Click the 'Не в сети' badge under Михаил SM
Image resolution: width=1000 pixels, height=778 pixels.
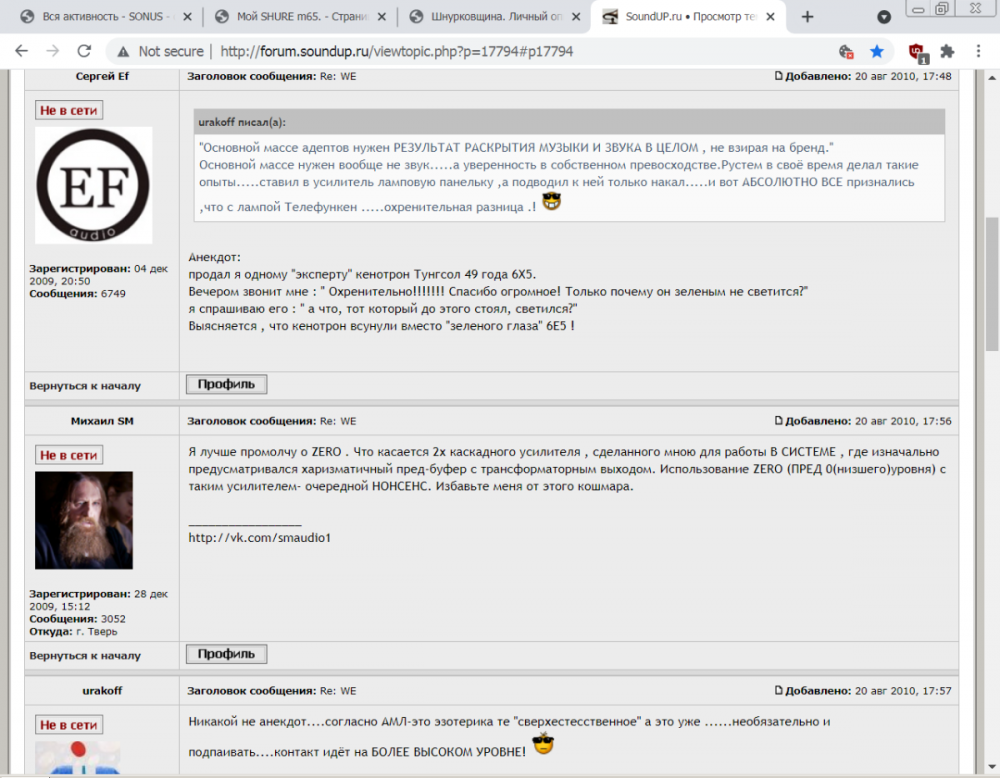pyautogui.click(x=68, y=454)
